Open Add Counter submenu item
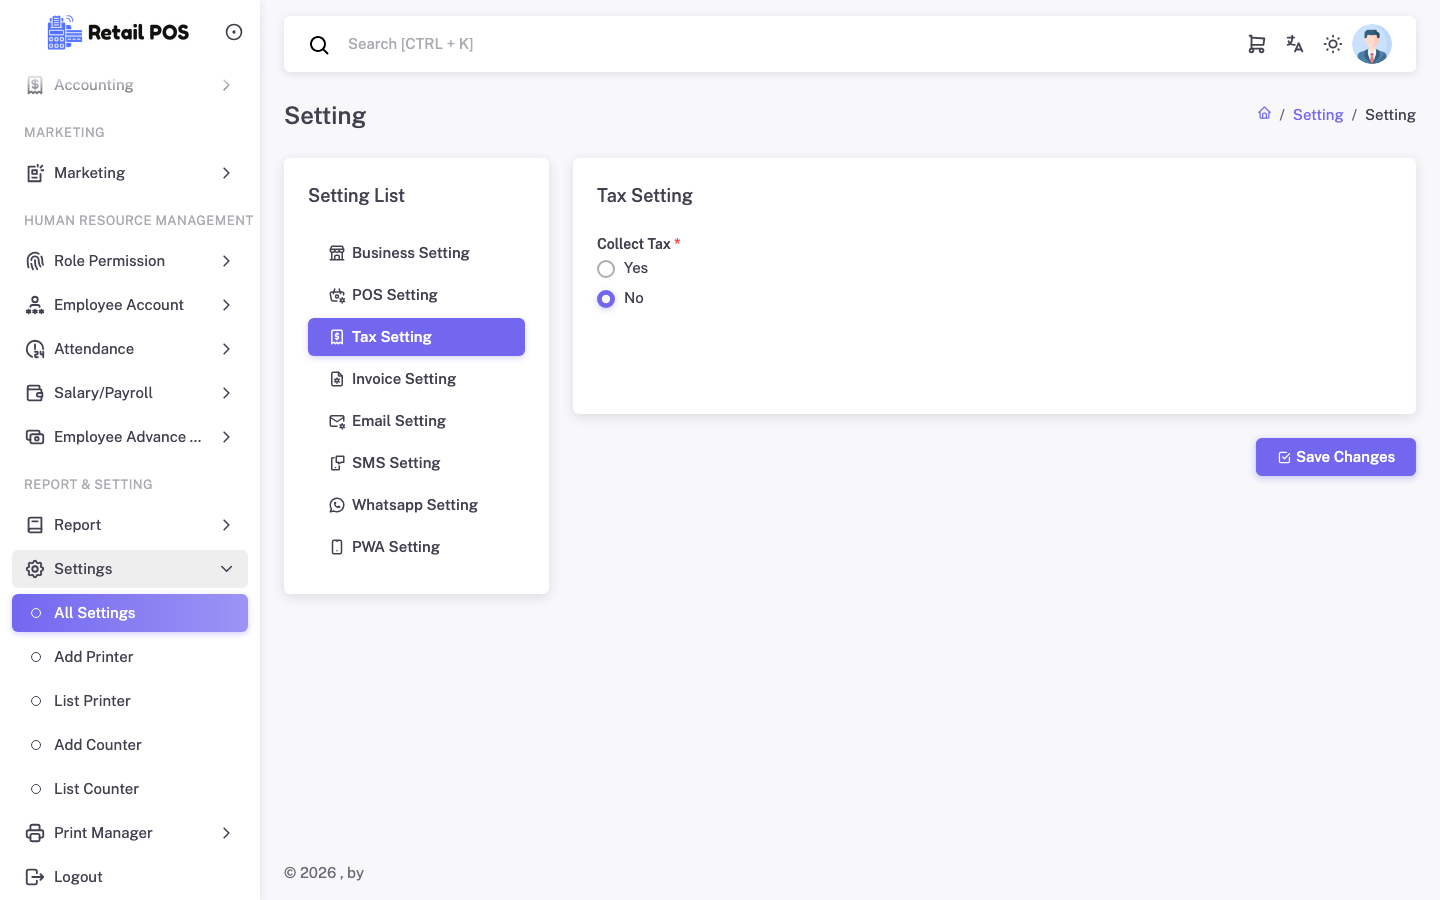 tap(130, 745)
